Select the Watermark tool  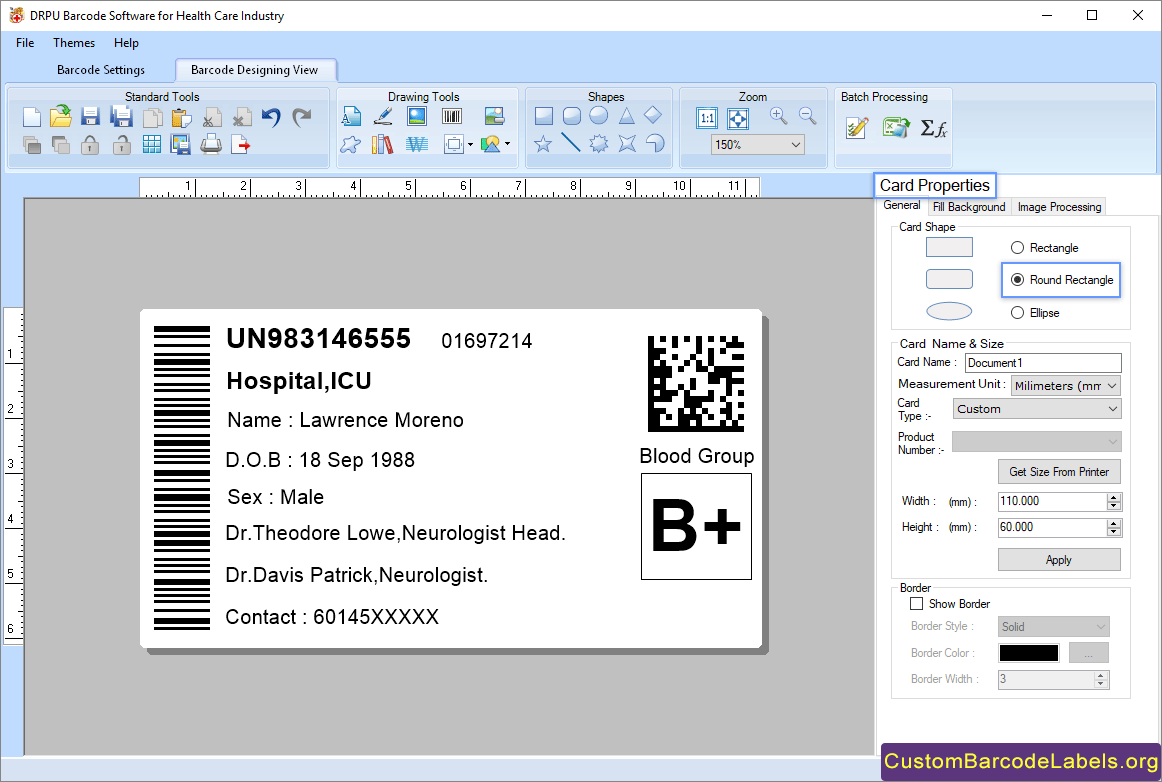click(x=417, y=144)
